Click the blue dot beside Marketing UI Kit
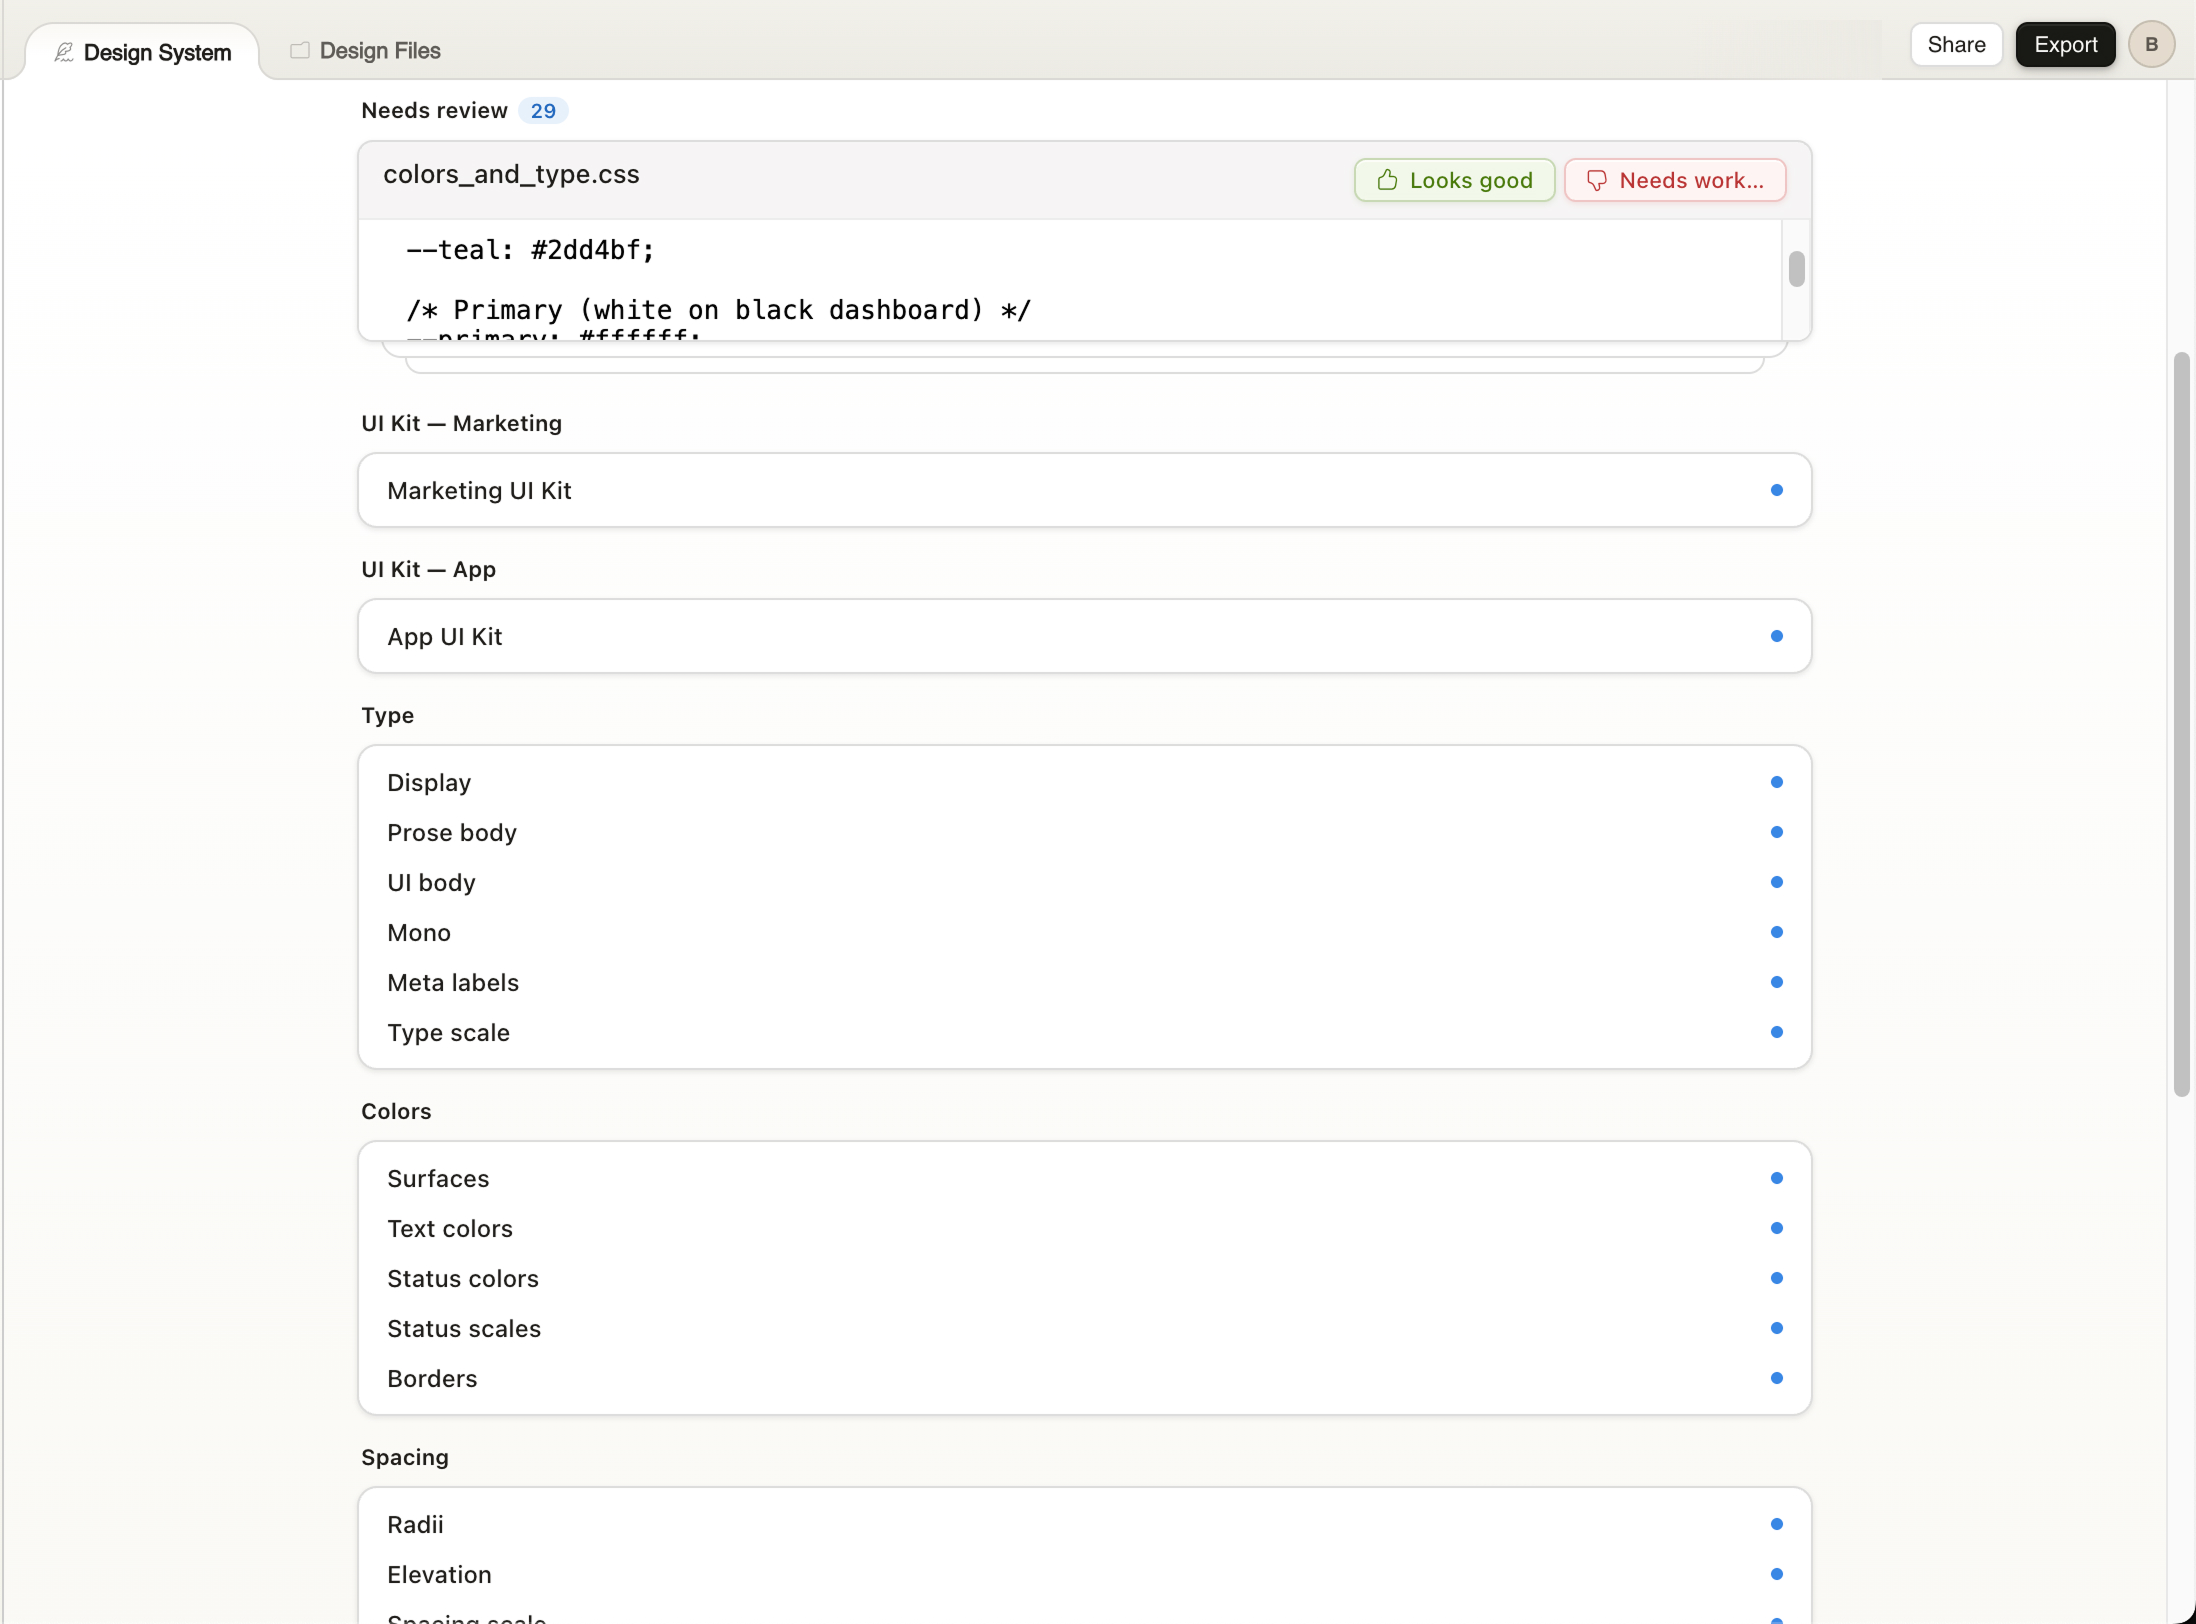The height and width of the screenshot is (1624, 2196). click(1776, 490)
